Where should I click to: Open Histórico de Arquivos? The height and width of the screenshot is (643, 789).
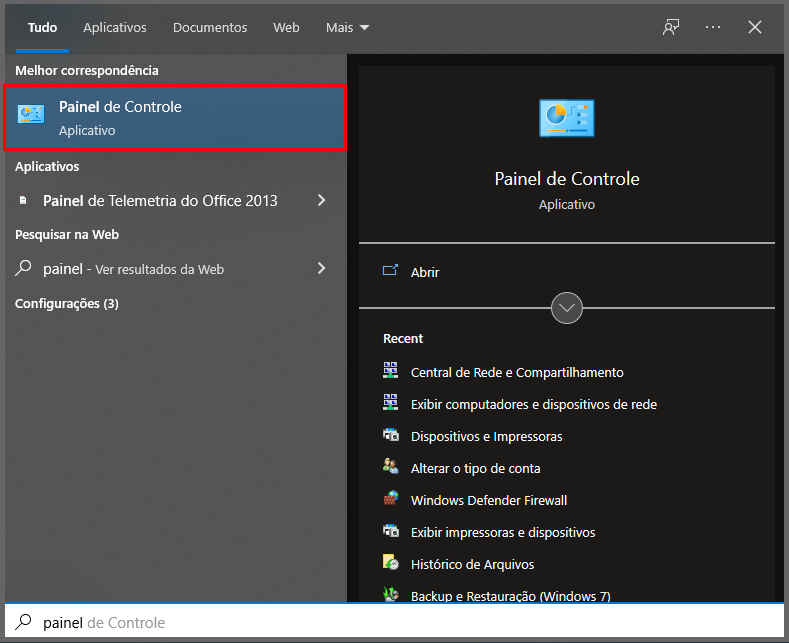pos(472,565)
